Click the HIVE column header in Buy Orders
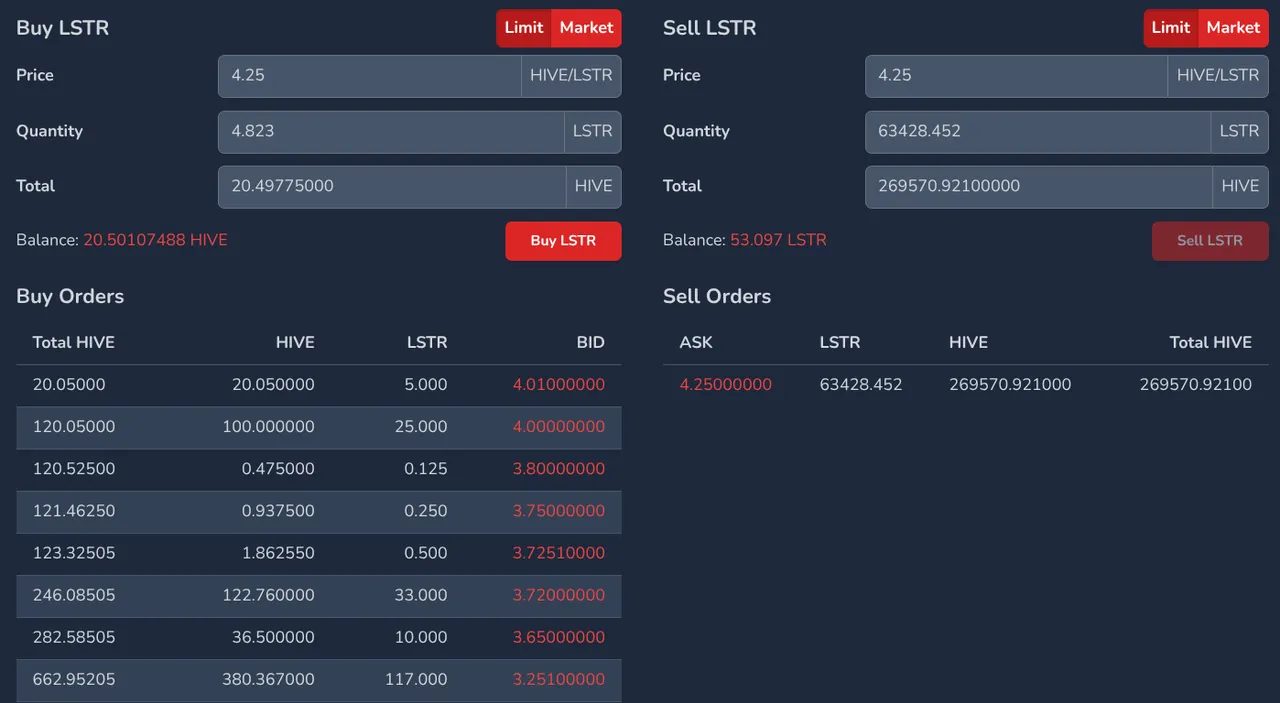1280x703 pixels. (x=295, y=342)
